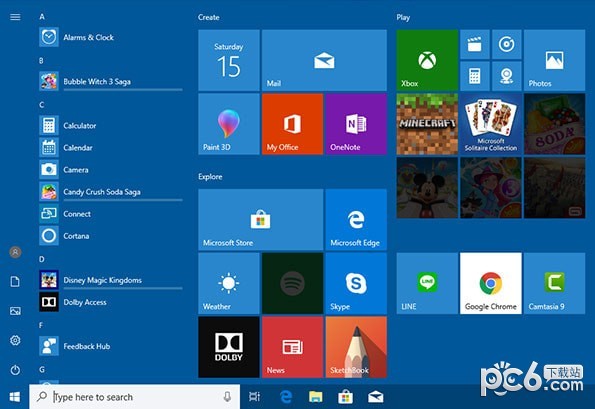Image resolution: width=595 pixels, height=409 pixels.
Task: Click the Power button in Start sidebar
Action: click(x=15, y=370)
